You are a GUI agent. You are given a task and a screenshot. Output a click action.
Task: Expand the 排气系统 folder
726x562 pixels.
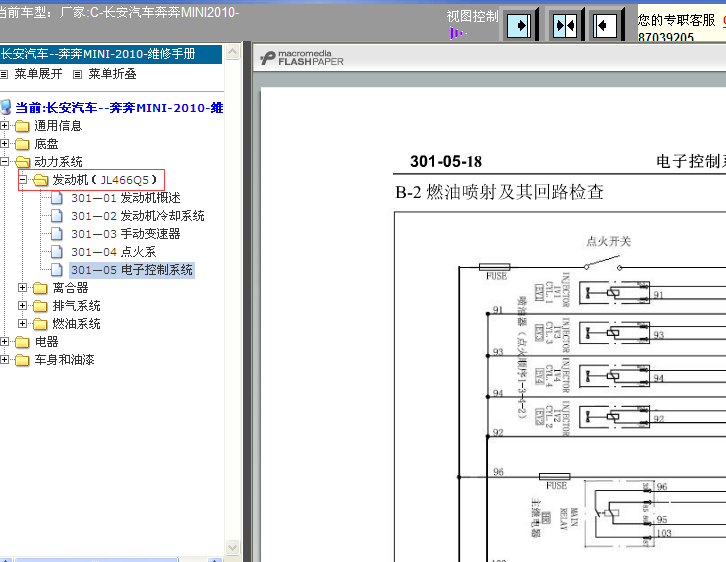click(x=22, y=306)
